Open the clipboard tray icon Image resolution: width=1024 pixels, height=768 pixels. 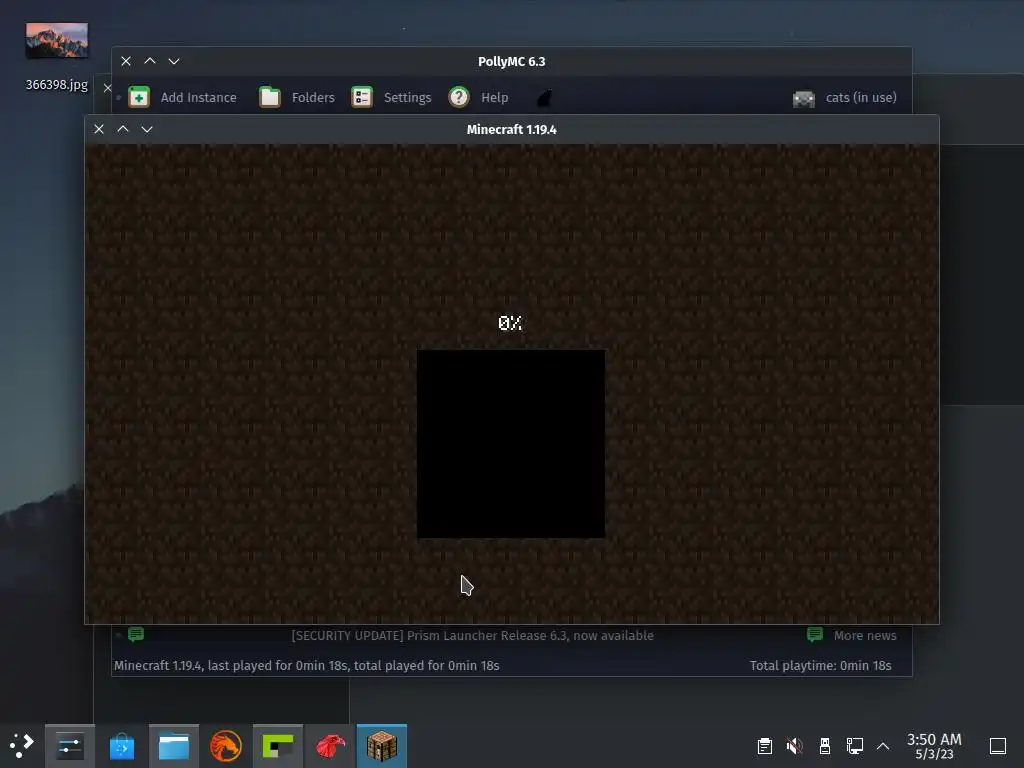click(x=765, y=746)
